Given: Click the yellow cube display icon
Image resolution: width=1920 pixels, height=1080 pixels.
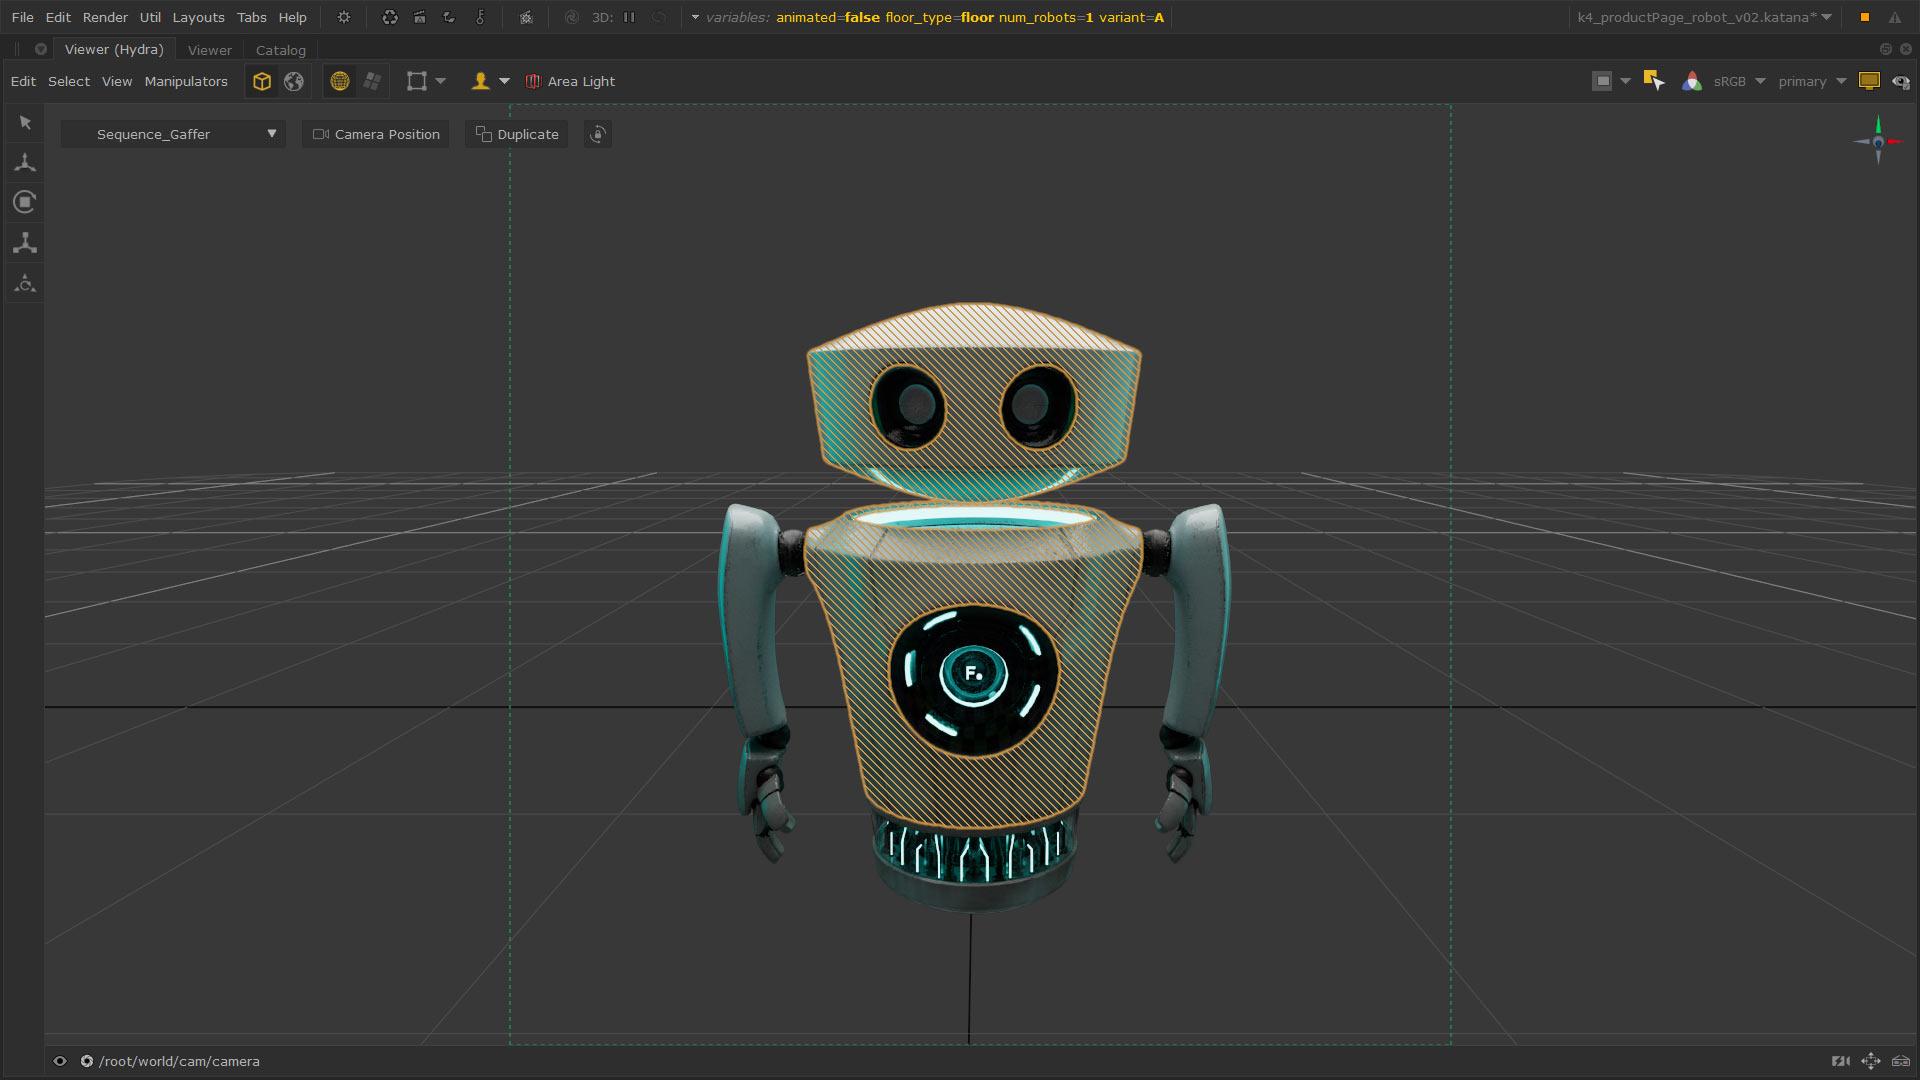Looking at the screenshot, I should [261, 82].
